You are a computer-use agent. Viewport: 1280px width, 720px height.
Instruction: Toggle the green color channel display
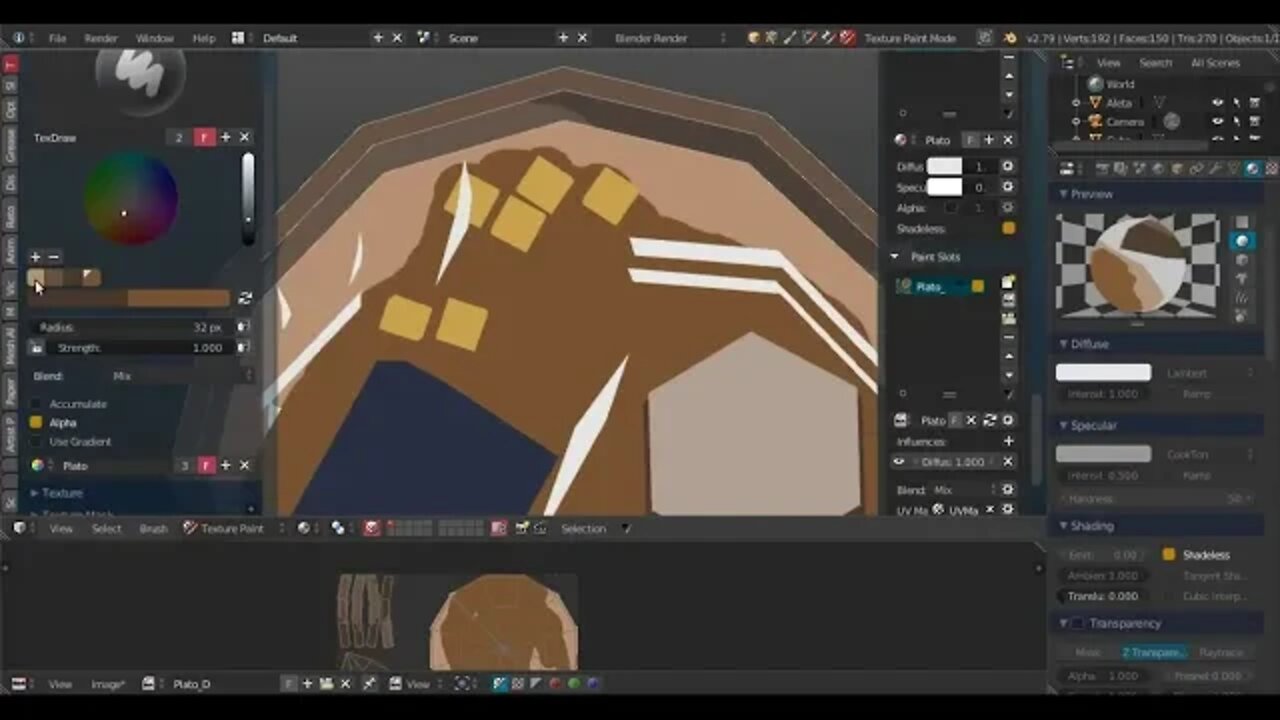[574, 684]
